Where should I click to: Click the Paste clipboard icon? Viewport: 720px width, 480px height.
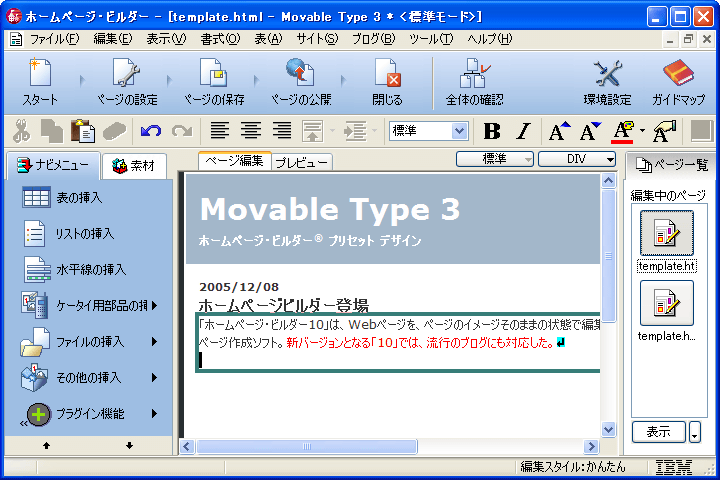[x=83, y=131]
